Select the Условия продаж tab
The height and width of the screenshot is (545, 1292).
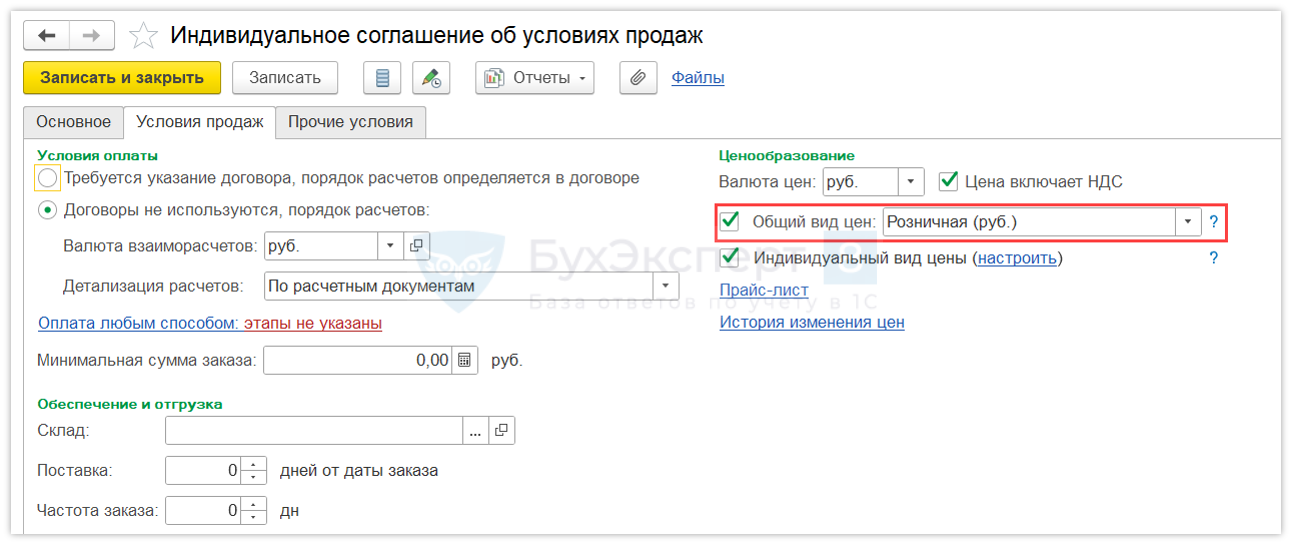pyautogui.click(x=200, y=122)
